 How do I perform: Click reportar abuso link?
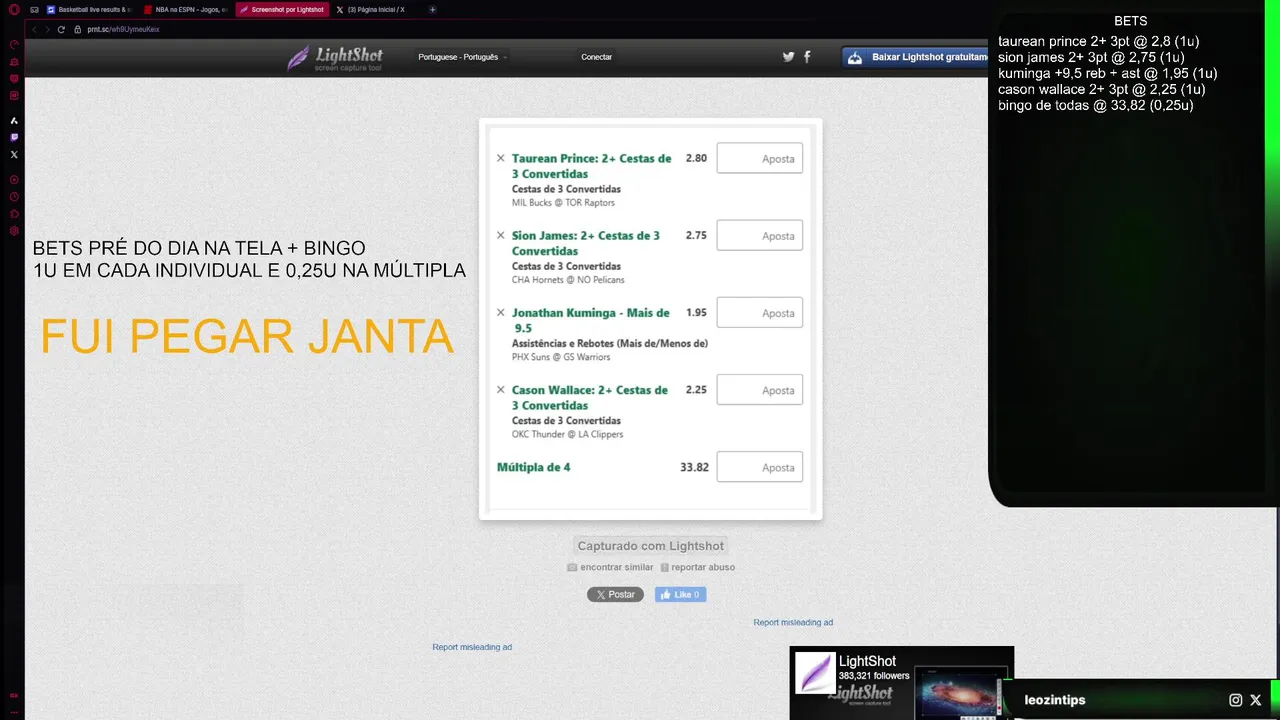[x=698, y=567]
